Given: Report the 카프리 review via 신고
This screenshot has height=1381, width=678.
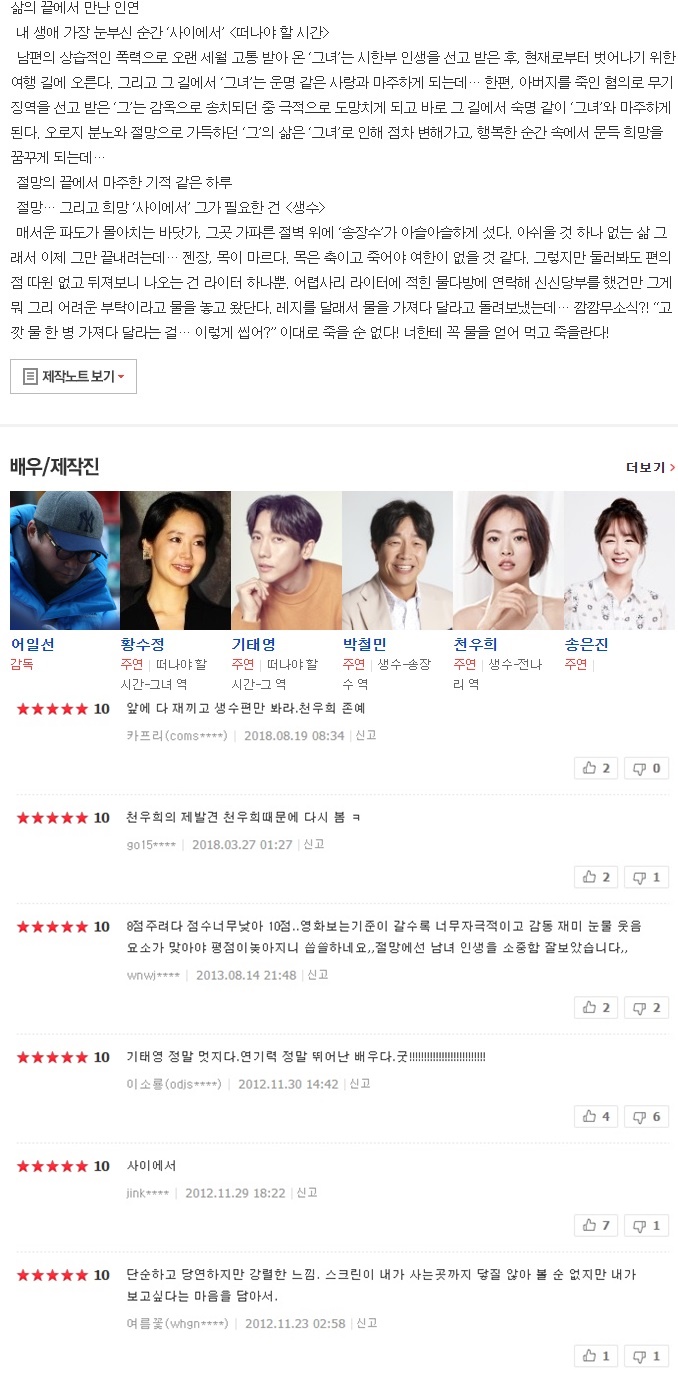Looking at the screenshot, I should [365, 735].
